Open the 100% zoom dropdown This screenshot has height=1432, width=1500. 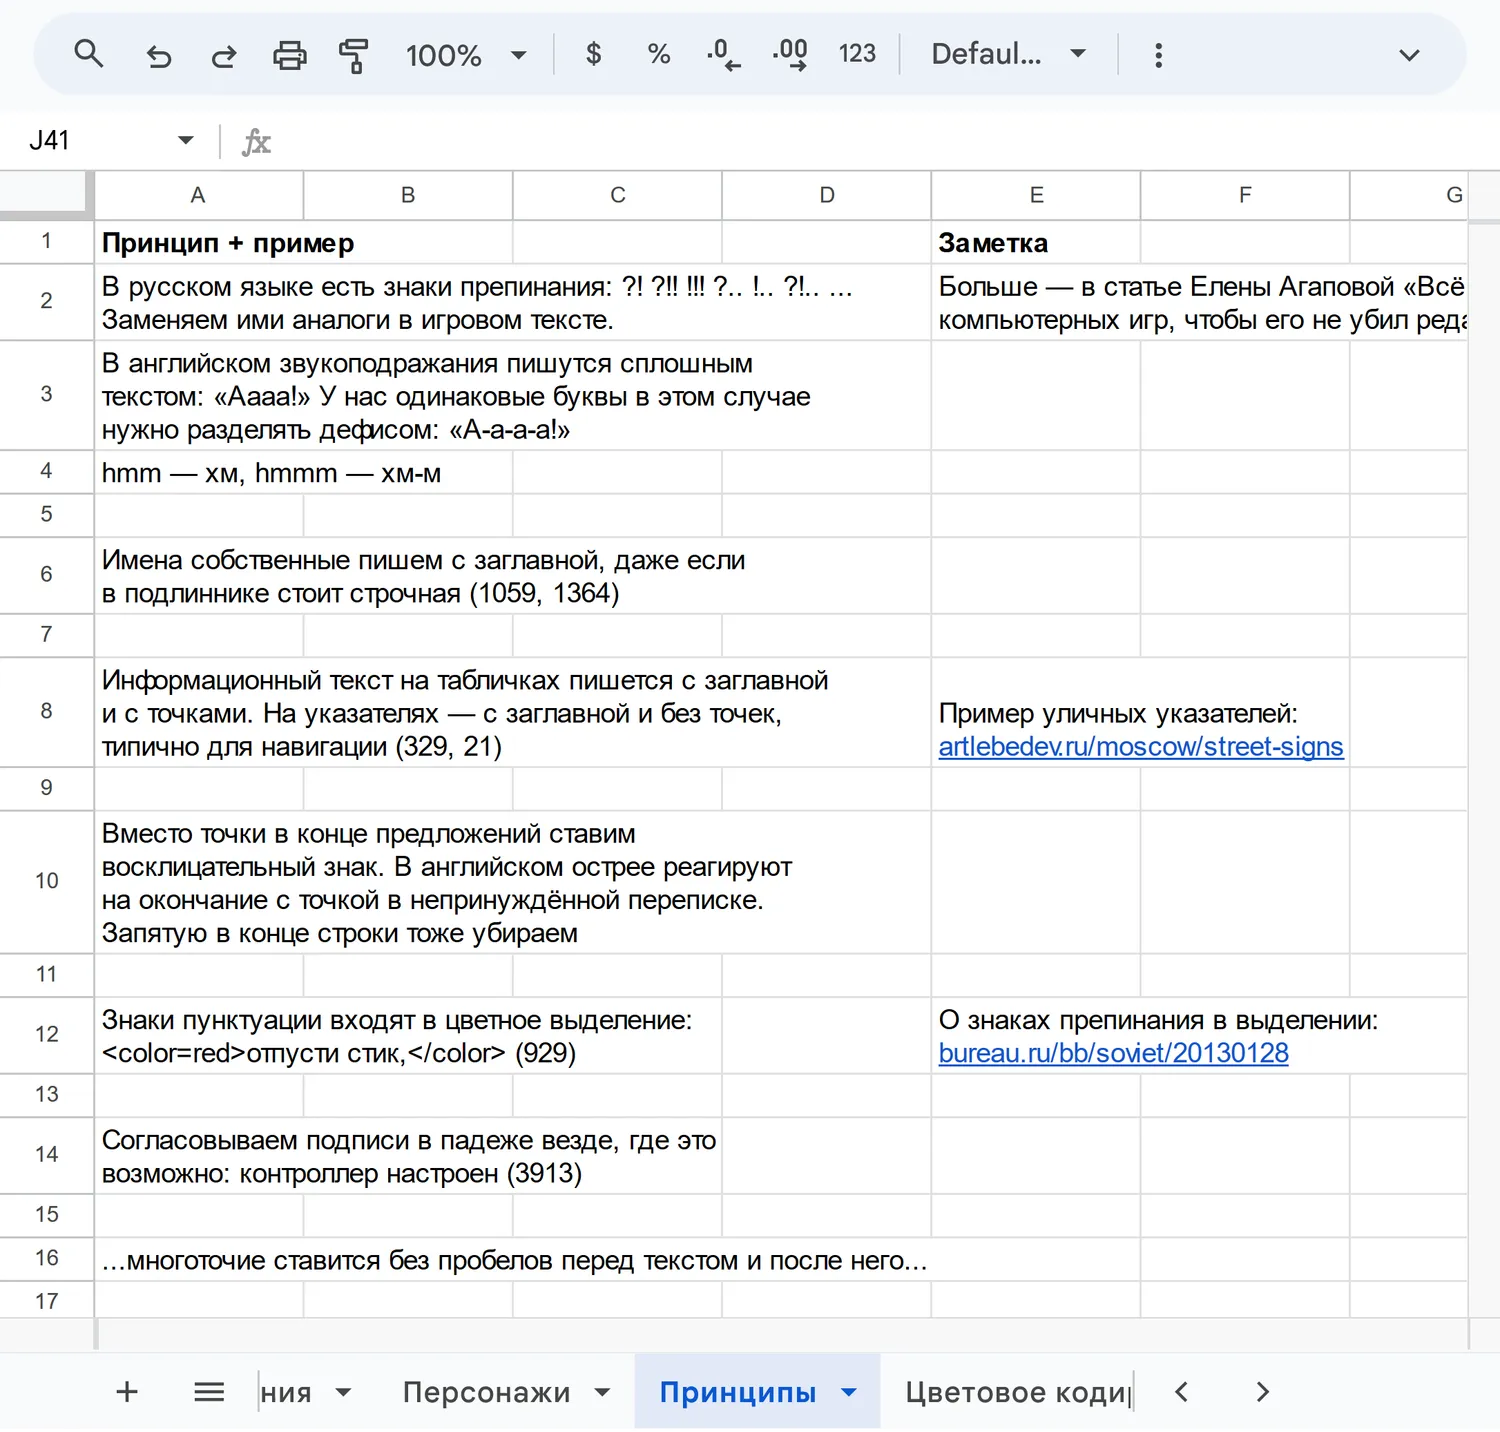[465, 55]
